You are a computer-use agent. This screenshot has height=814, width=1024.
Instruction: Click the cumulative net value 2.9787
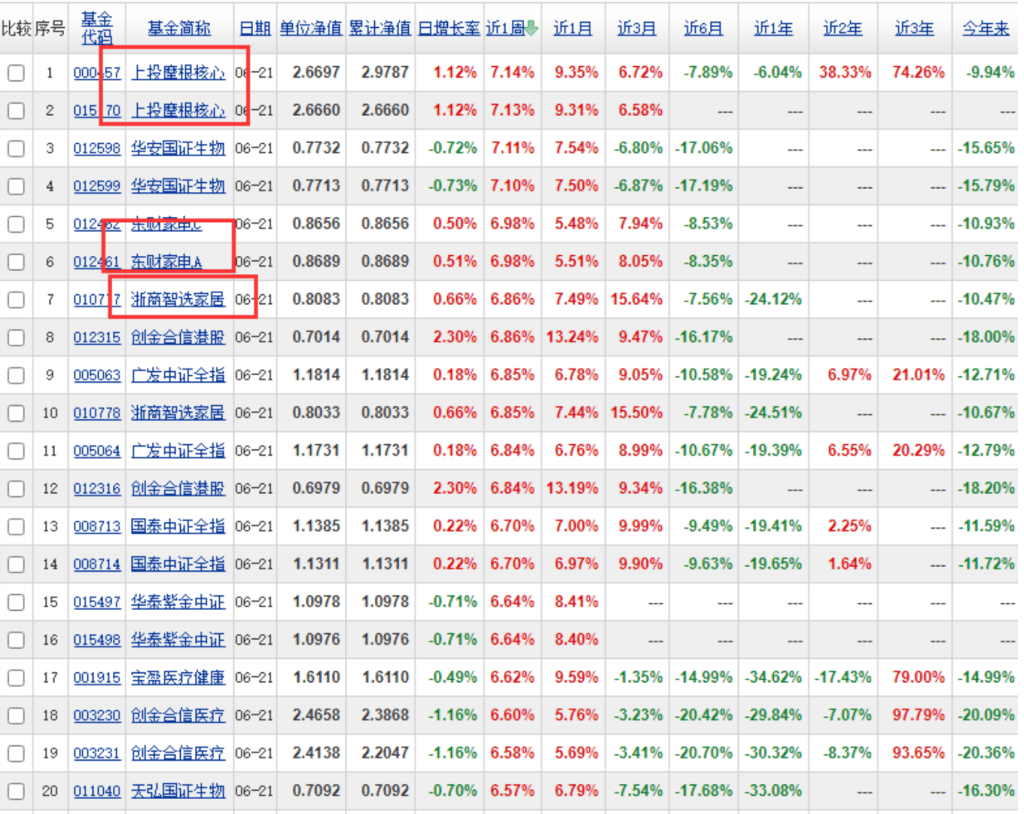(x=385, y=73)
